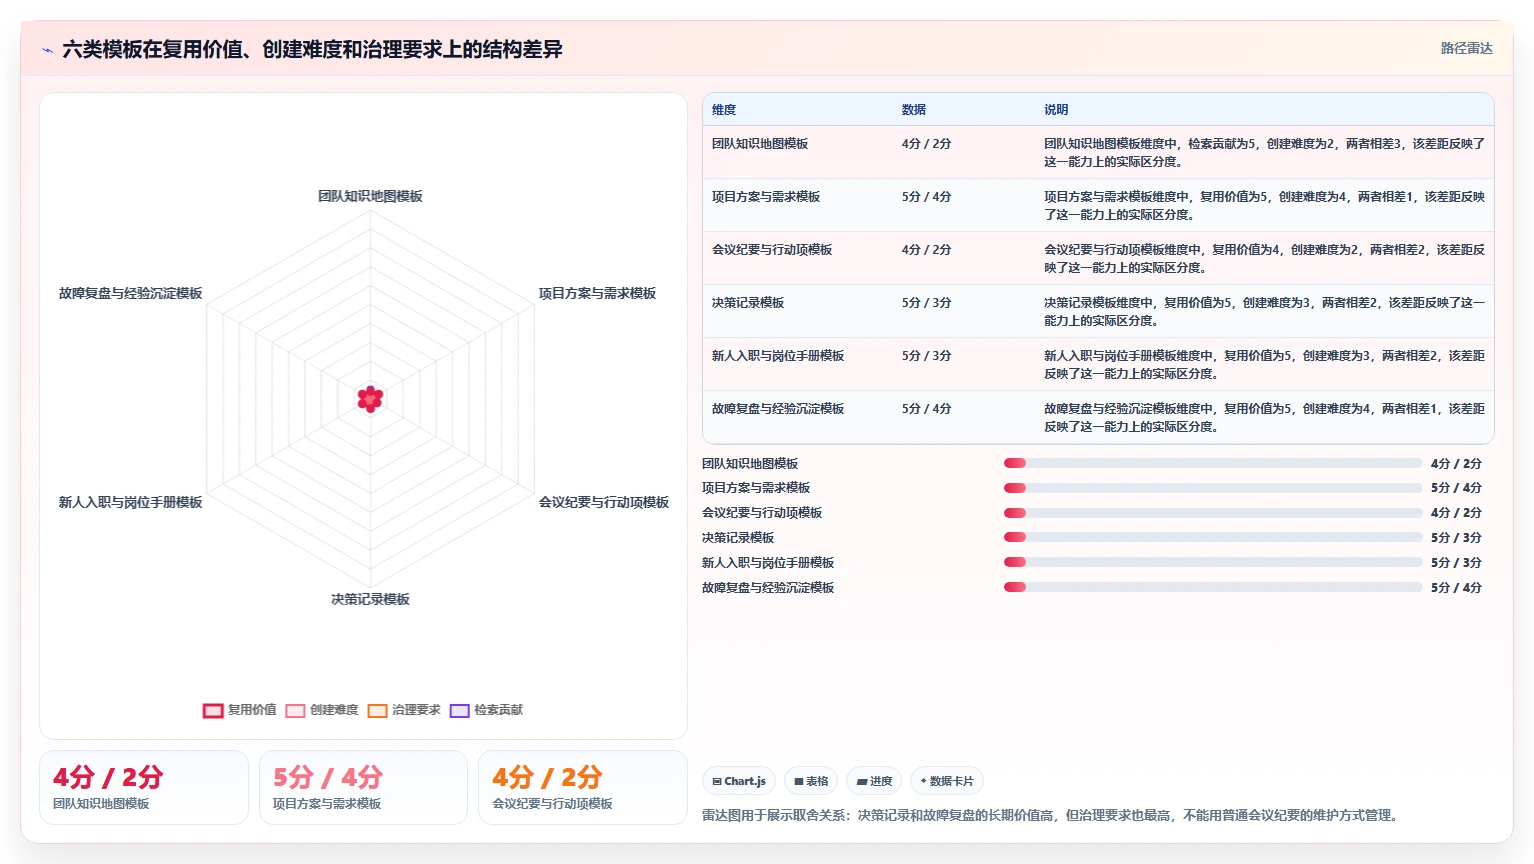Click the title icon before 六类模板
The width and height of the screenshot is (1534, 864).
tap(47, 50)
